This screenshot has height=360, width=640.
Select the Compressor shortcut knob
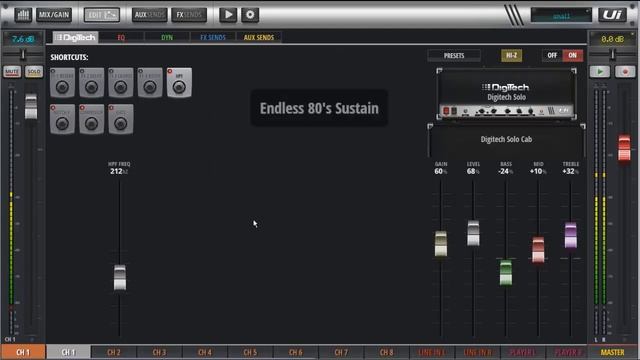(91, 119)
